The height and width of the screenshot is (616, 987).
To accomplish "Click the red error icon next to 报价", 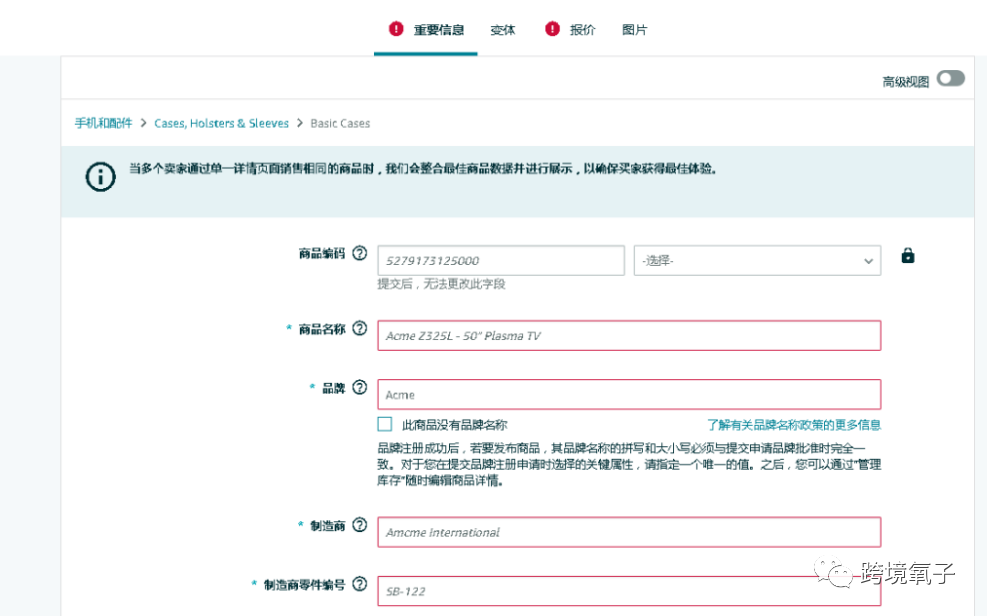I will point(551,29).
